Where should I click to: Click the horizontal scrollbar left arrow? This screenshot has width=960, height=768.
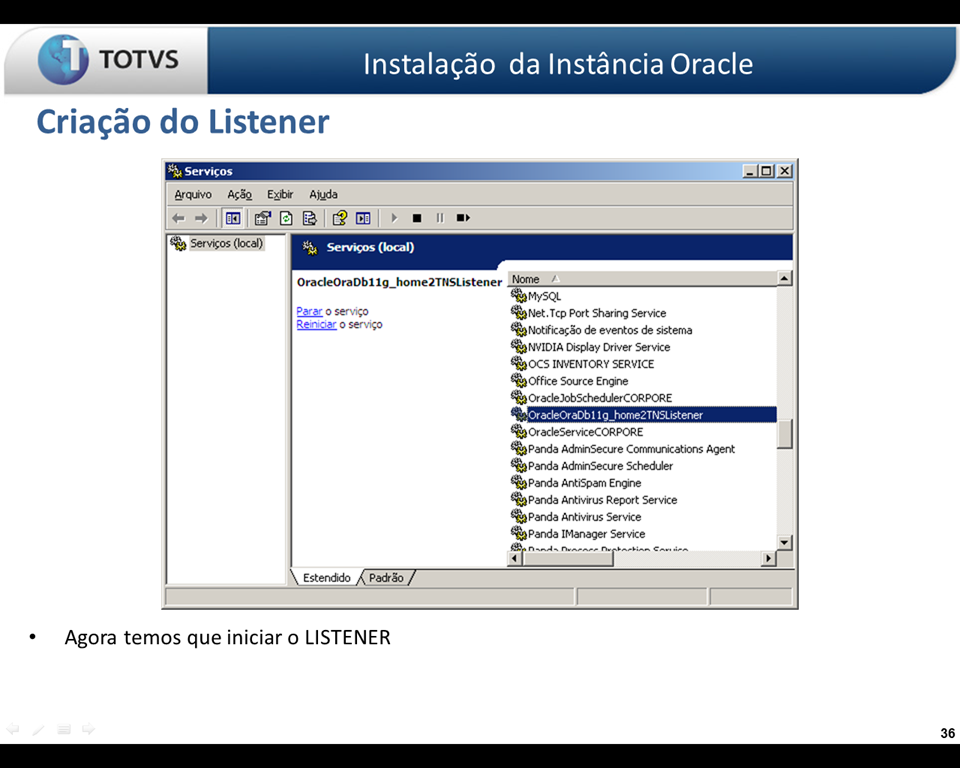[x=515, y=559]
